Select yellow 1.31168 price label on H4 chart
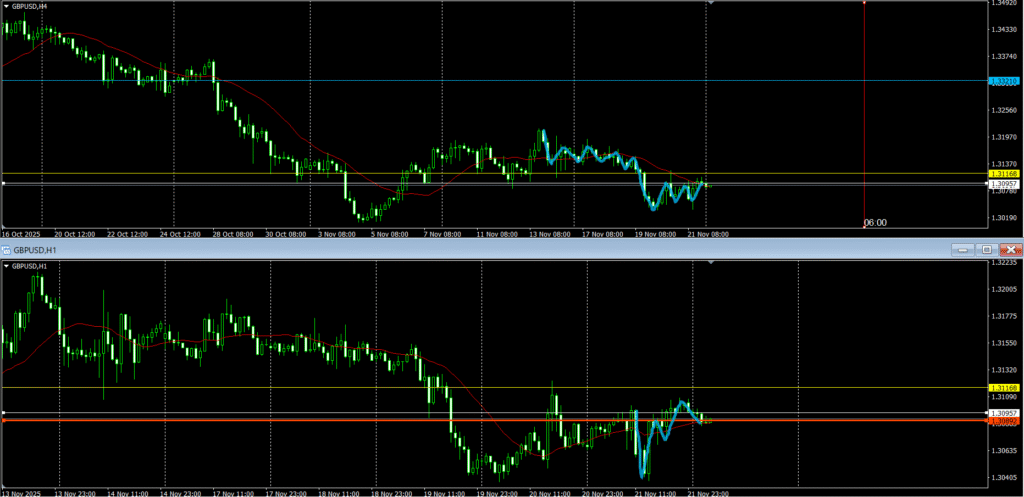The image size is (1024, 497). tap(1003, 174)
